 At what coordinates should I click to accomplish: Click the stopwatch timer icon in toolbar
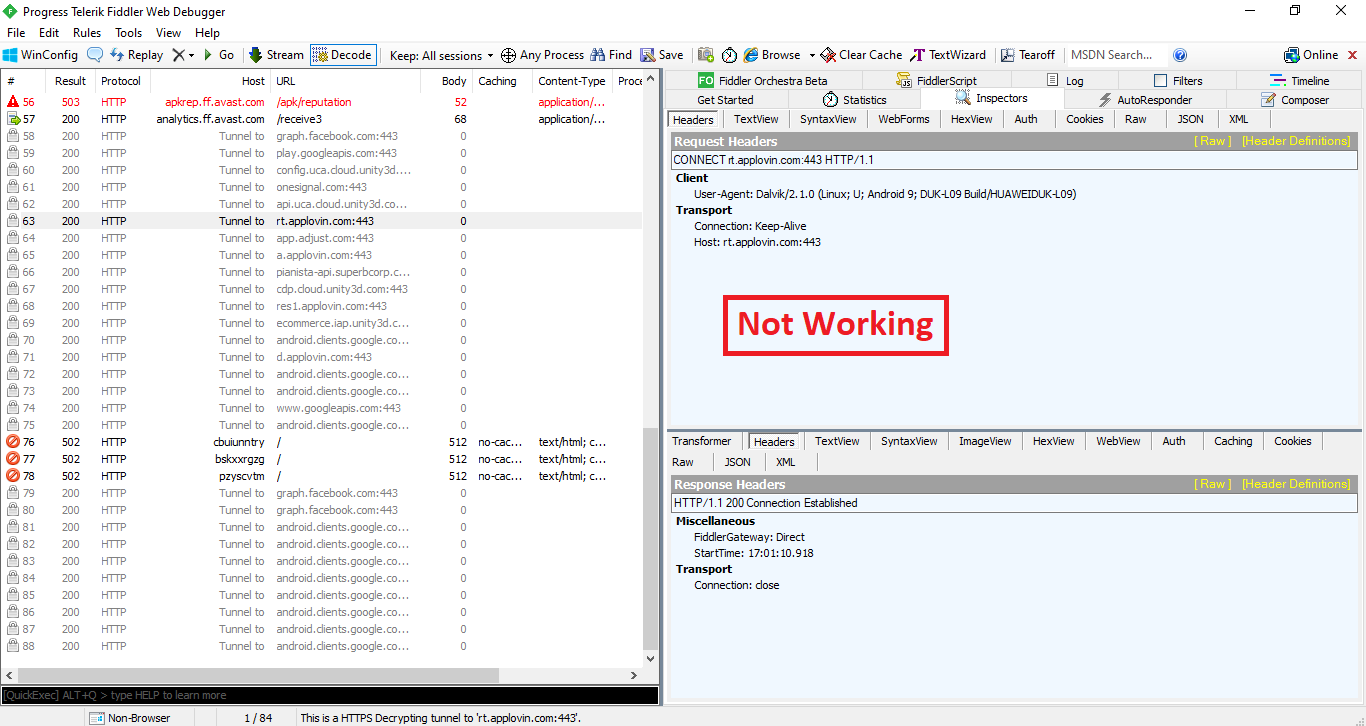click(729, 55)
